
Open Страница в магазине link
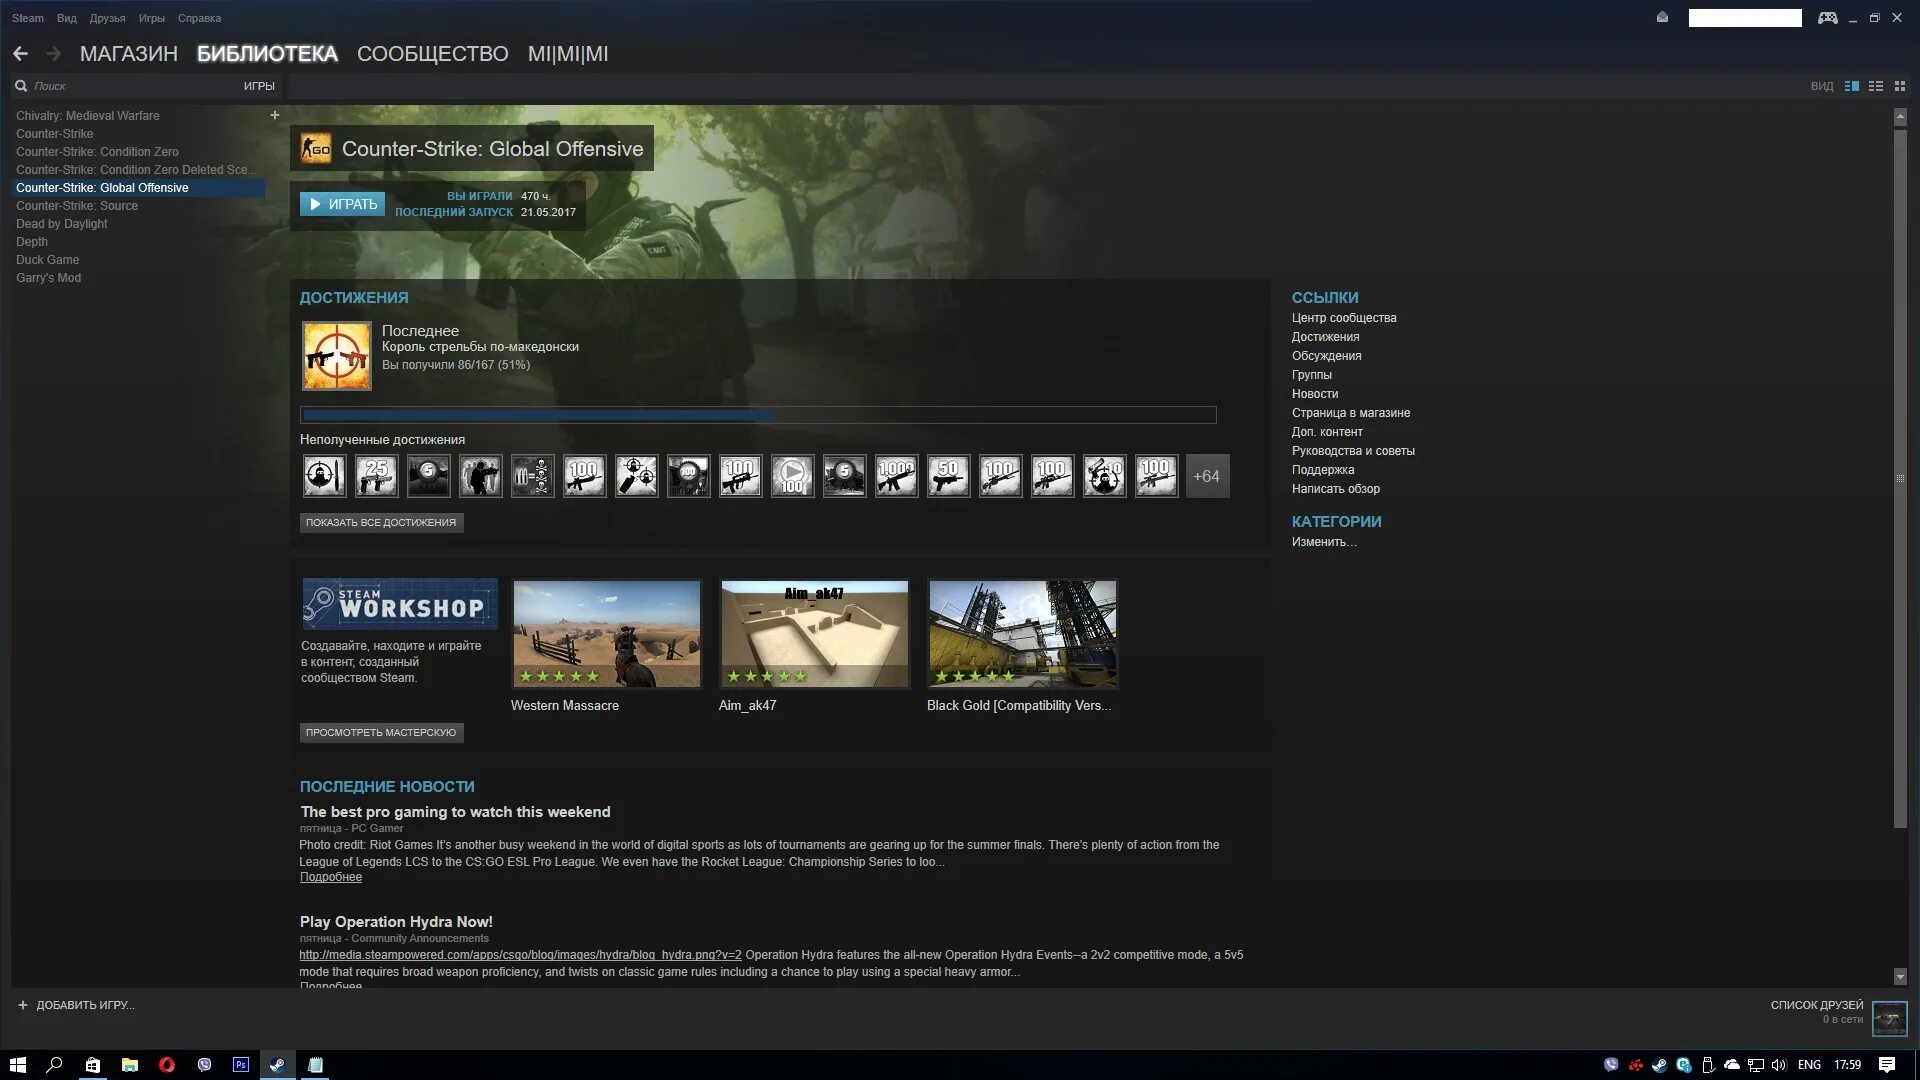(x=1351, y=413)
